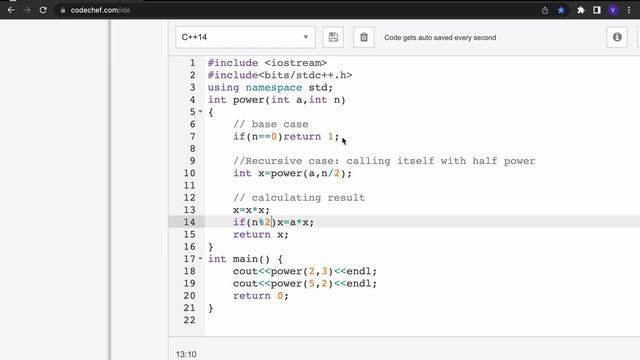Select line number 1 in the gutter
The image size is (640, 360).
[192, 63]
